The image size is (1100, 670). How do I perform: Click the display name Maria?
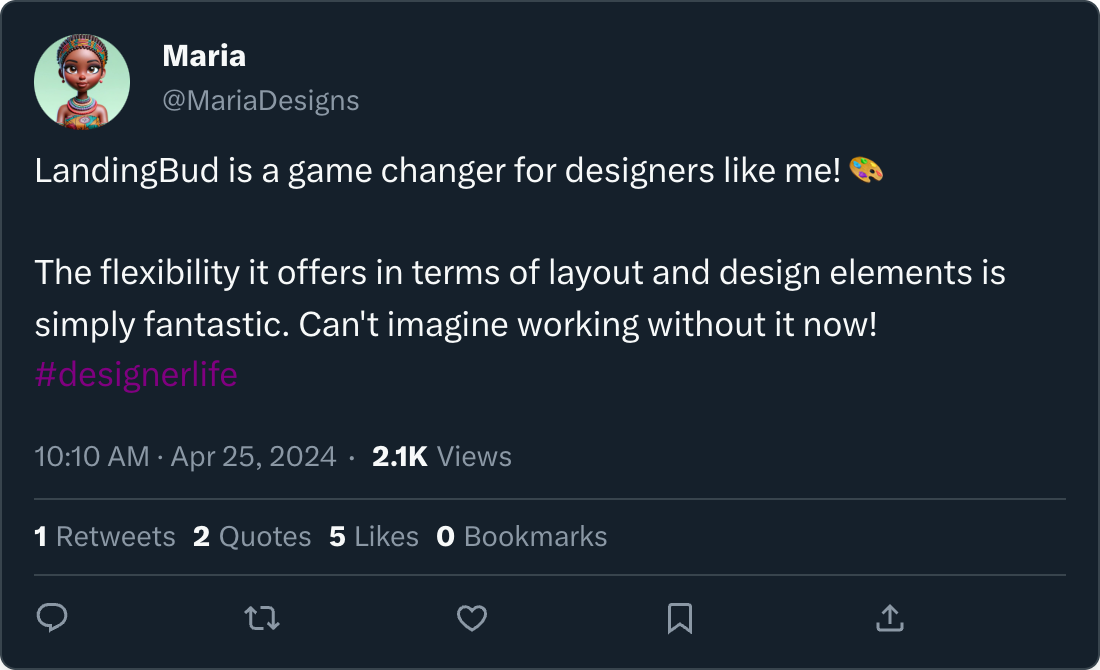coord(204,56)
